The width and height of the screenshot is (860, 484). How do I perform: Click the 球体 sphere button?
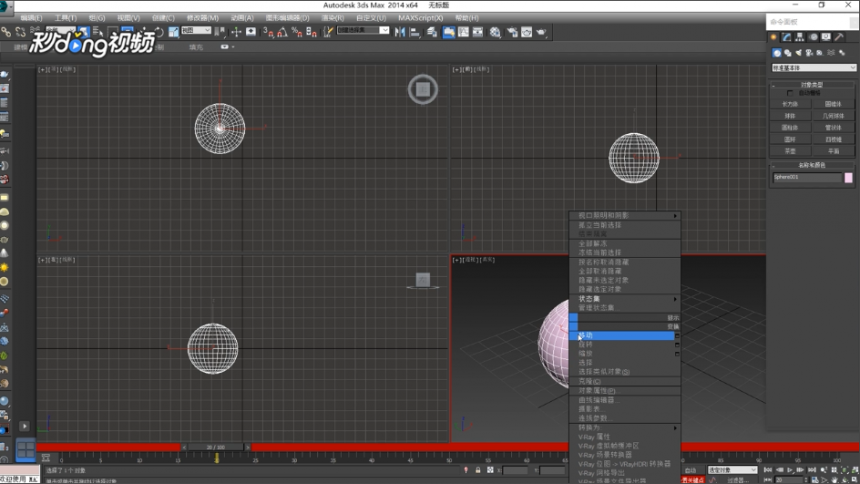coord(790,116)
